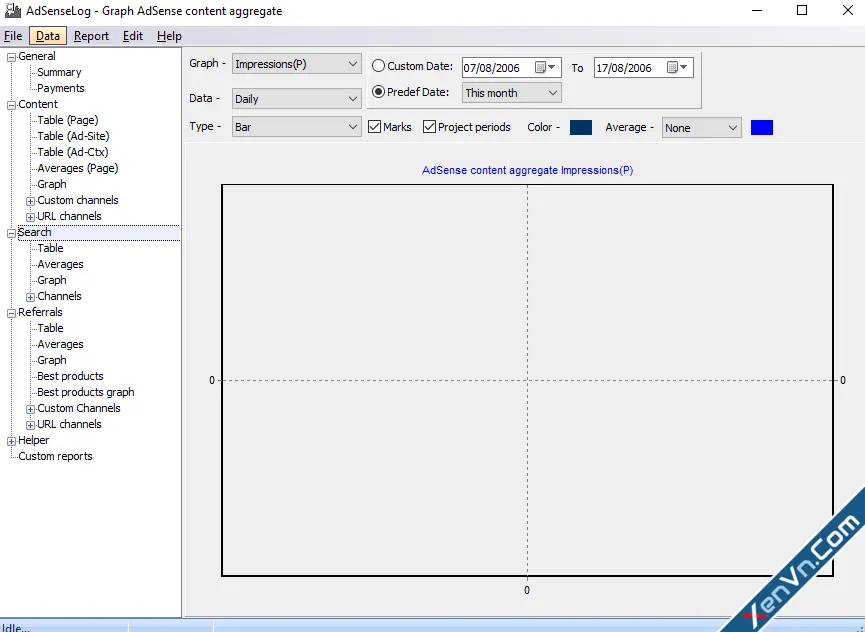Select Graph under Content
The image size is (865, 632).
(52, 184)
